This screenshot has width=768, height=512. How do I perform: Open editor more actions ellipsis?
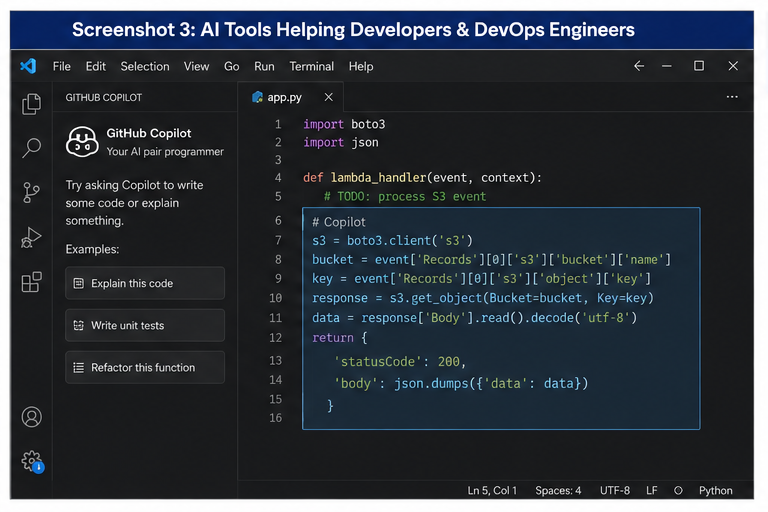[732, 97]
